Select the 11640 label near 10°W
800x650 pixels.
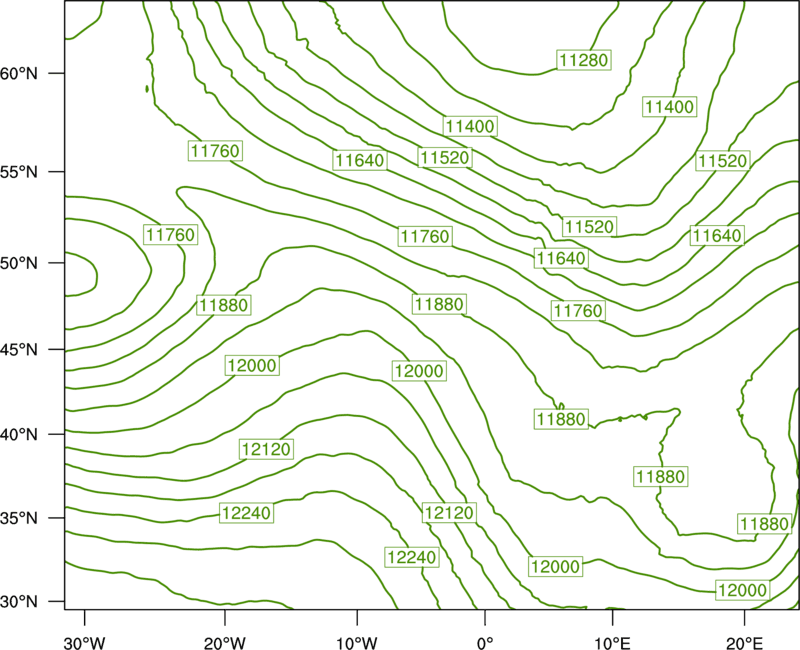click(360, 160)
